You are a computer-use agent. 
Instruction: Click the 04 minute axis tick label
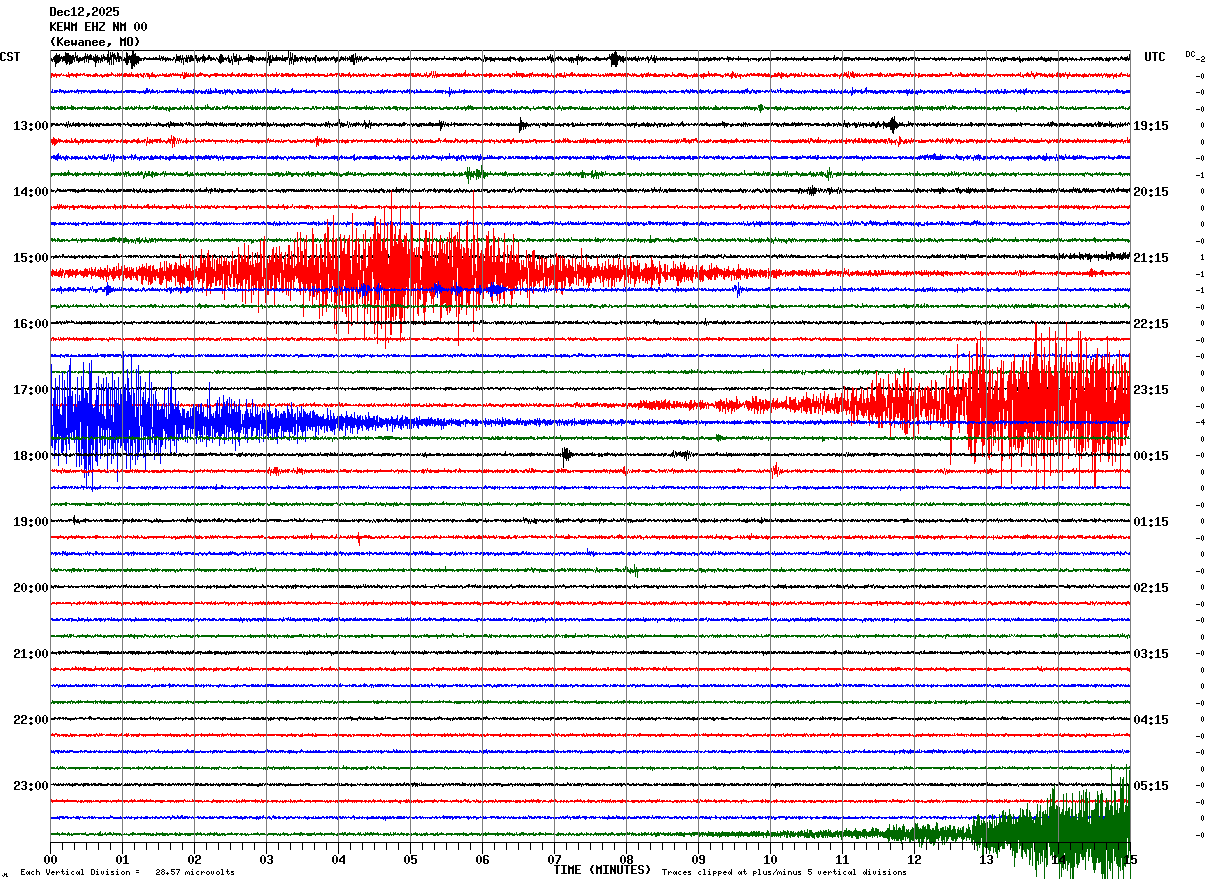[339, 860]
